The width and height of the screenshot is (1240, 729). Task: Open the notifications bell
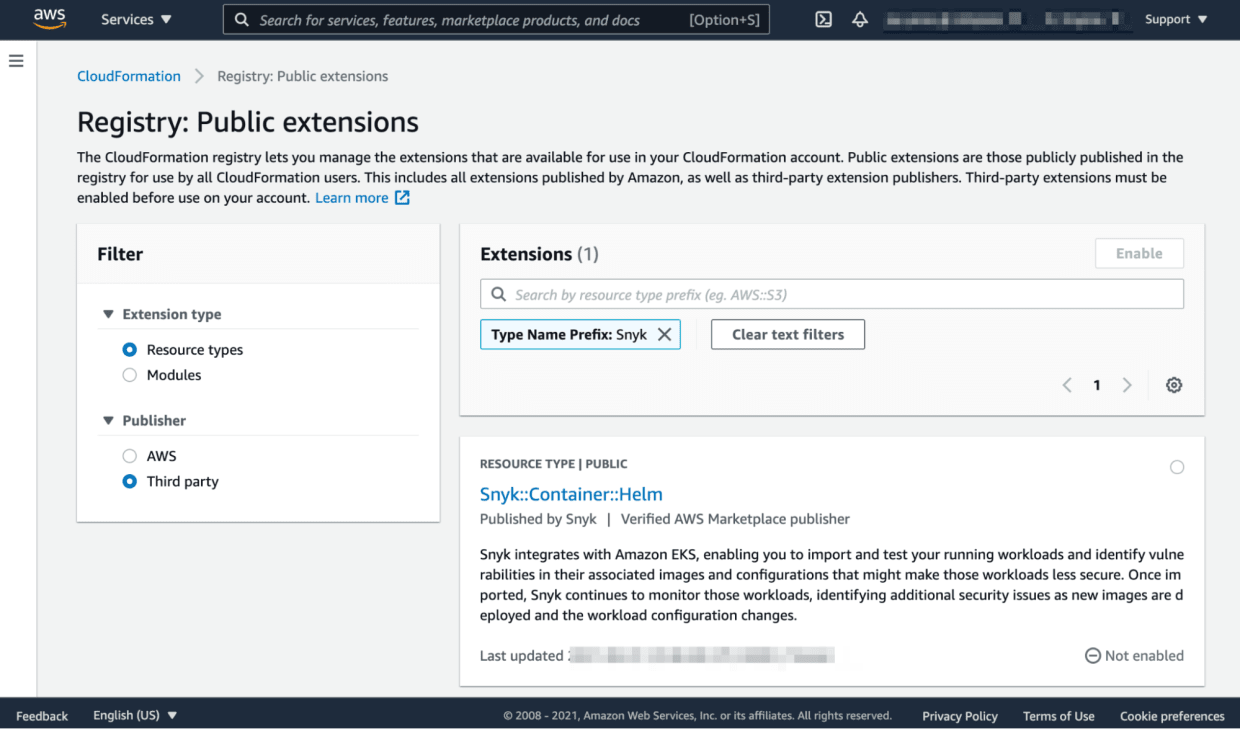point(860,19)
